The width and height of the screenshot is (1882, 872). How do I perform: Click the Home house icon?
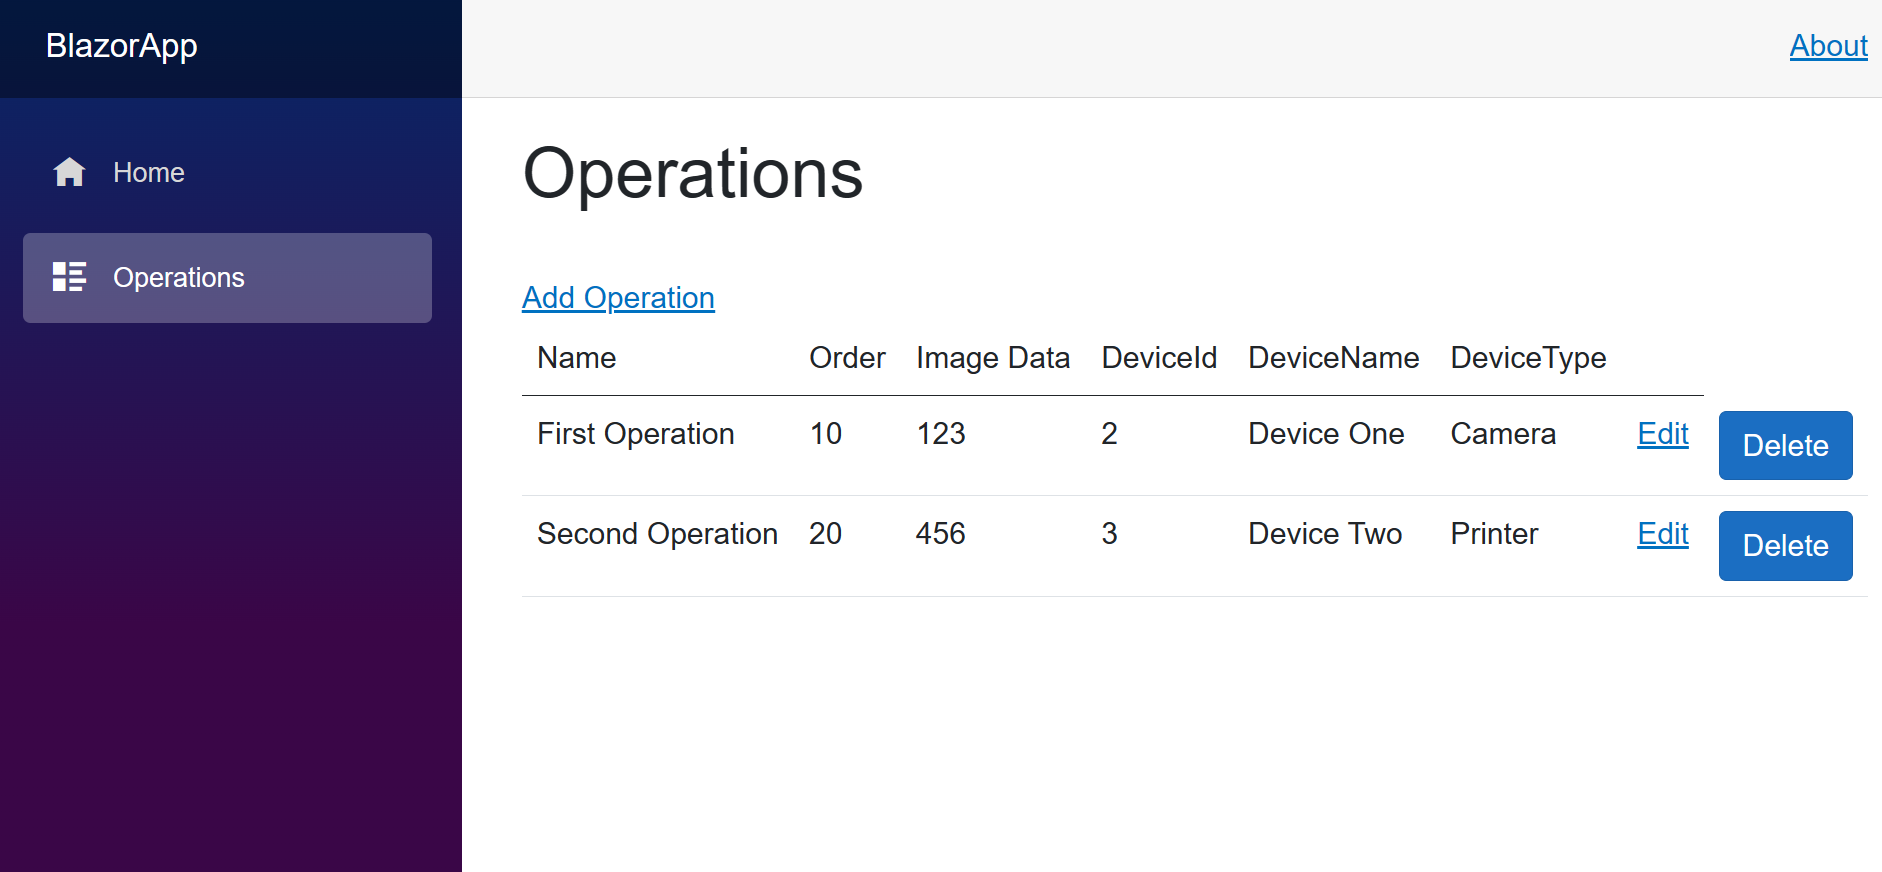click(x=69, y=173)
